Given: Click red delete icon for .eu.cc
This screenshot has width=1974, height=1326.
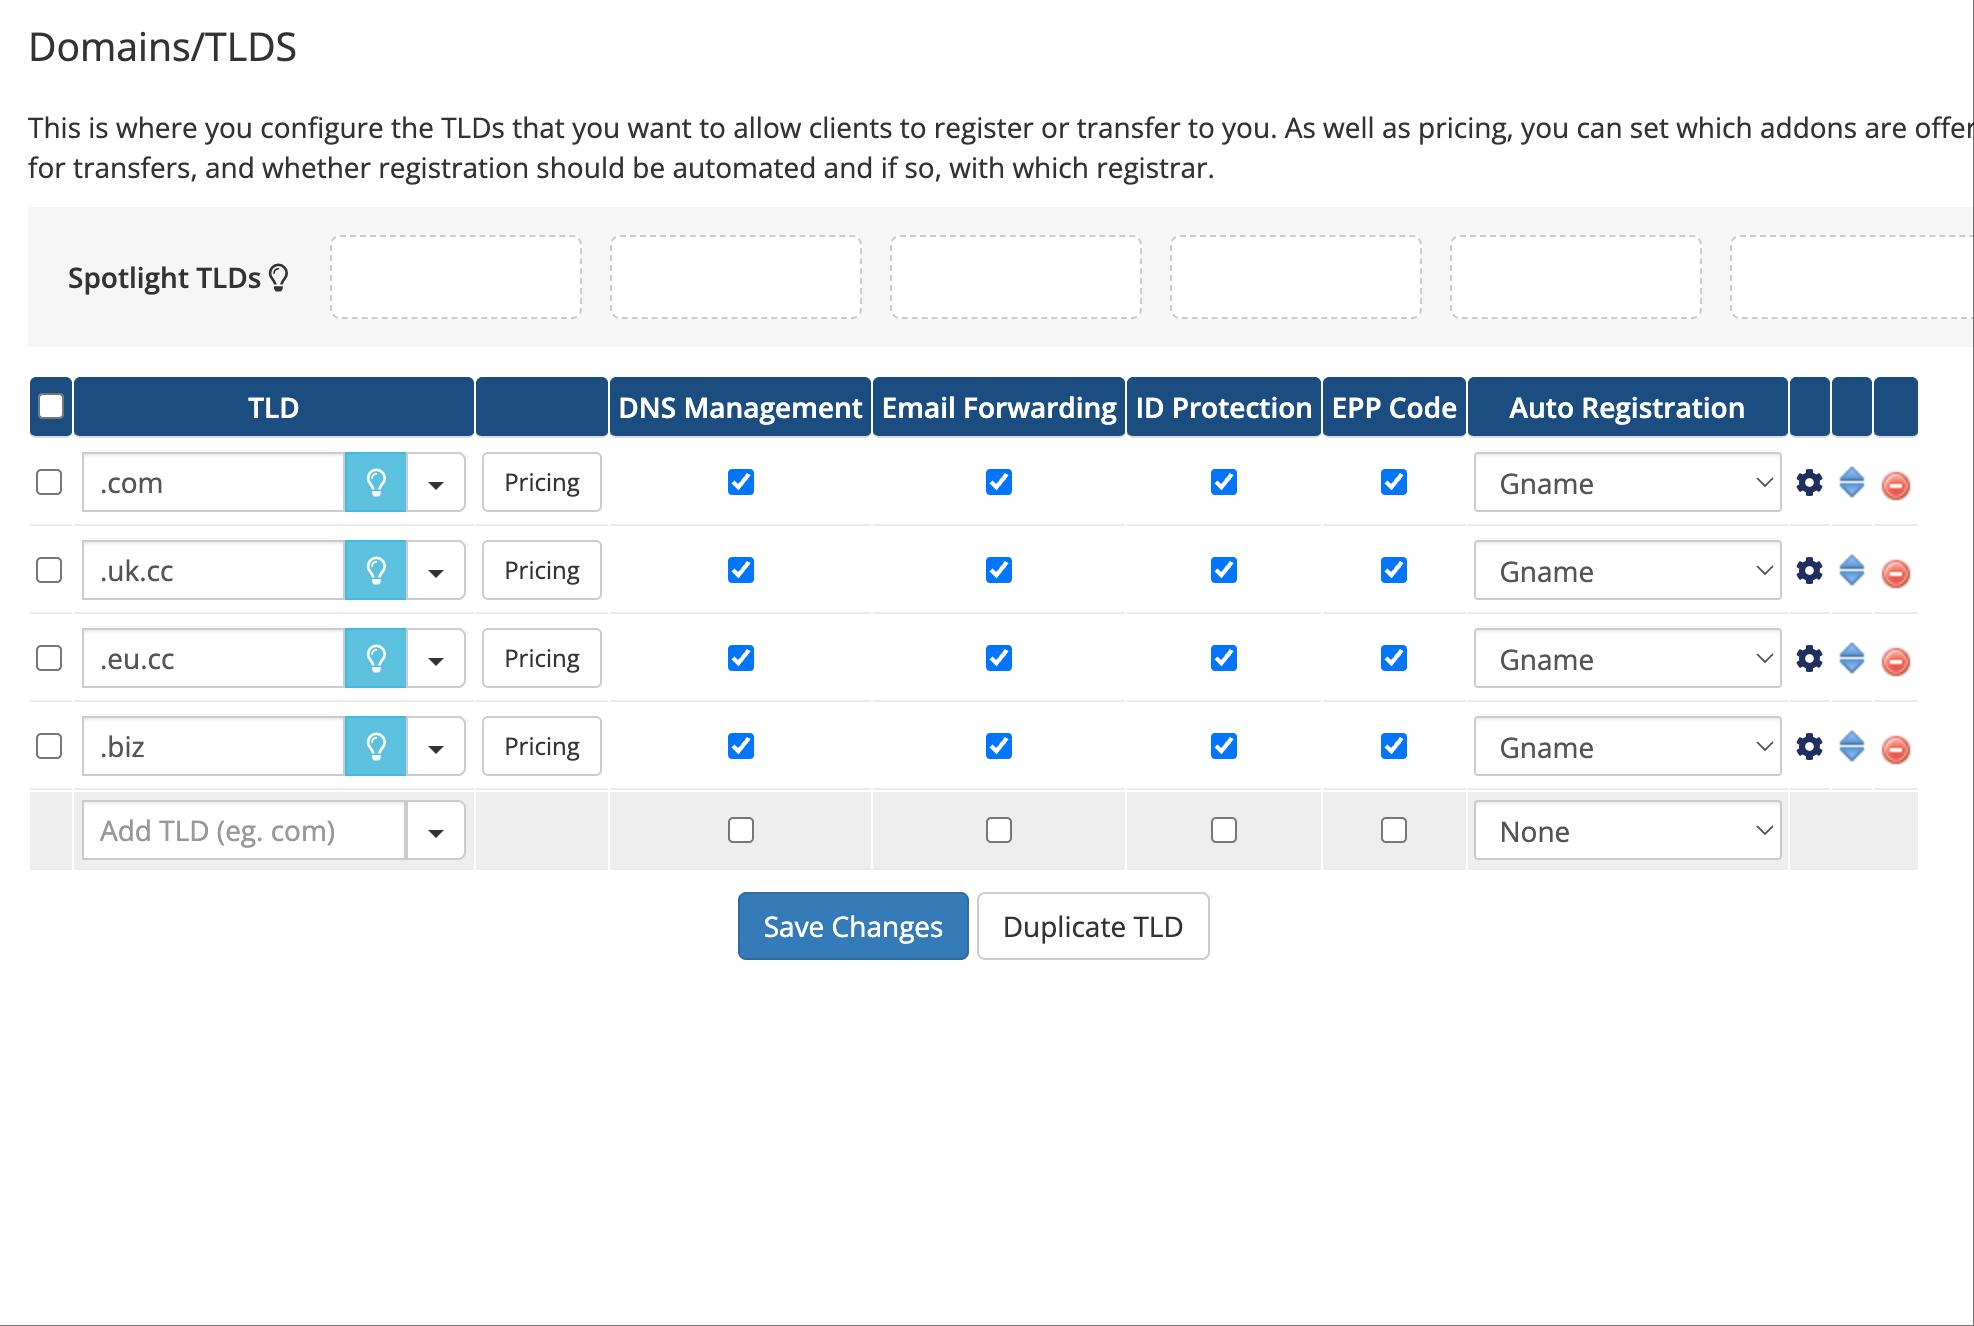Looking at the screenshot, I should click(1895, 661).
